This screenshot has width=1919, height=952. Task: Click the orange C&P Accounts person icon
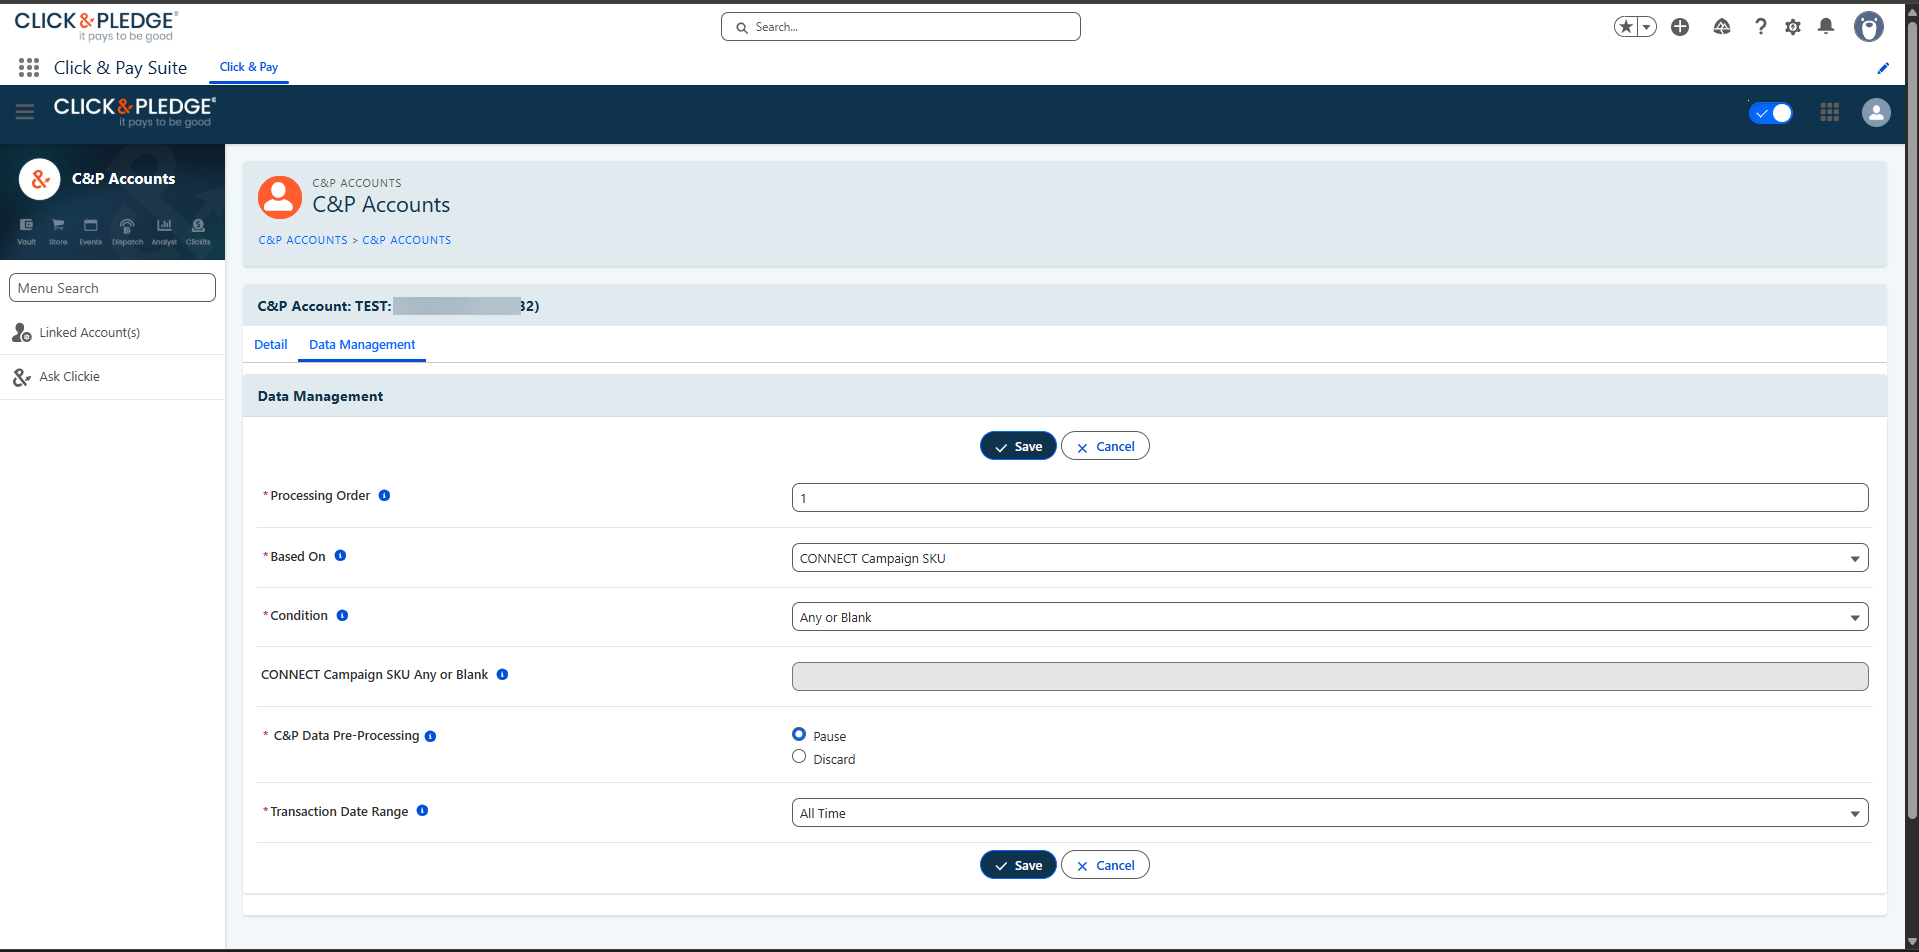[280, 198]
